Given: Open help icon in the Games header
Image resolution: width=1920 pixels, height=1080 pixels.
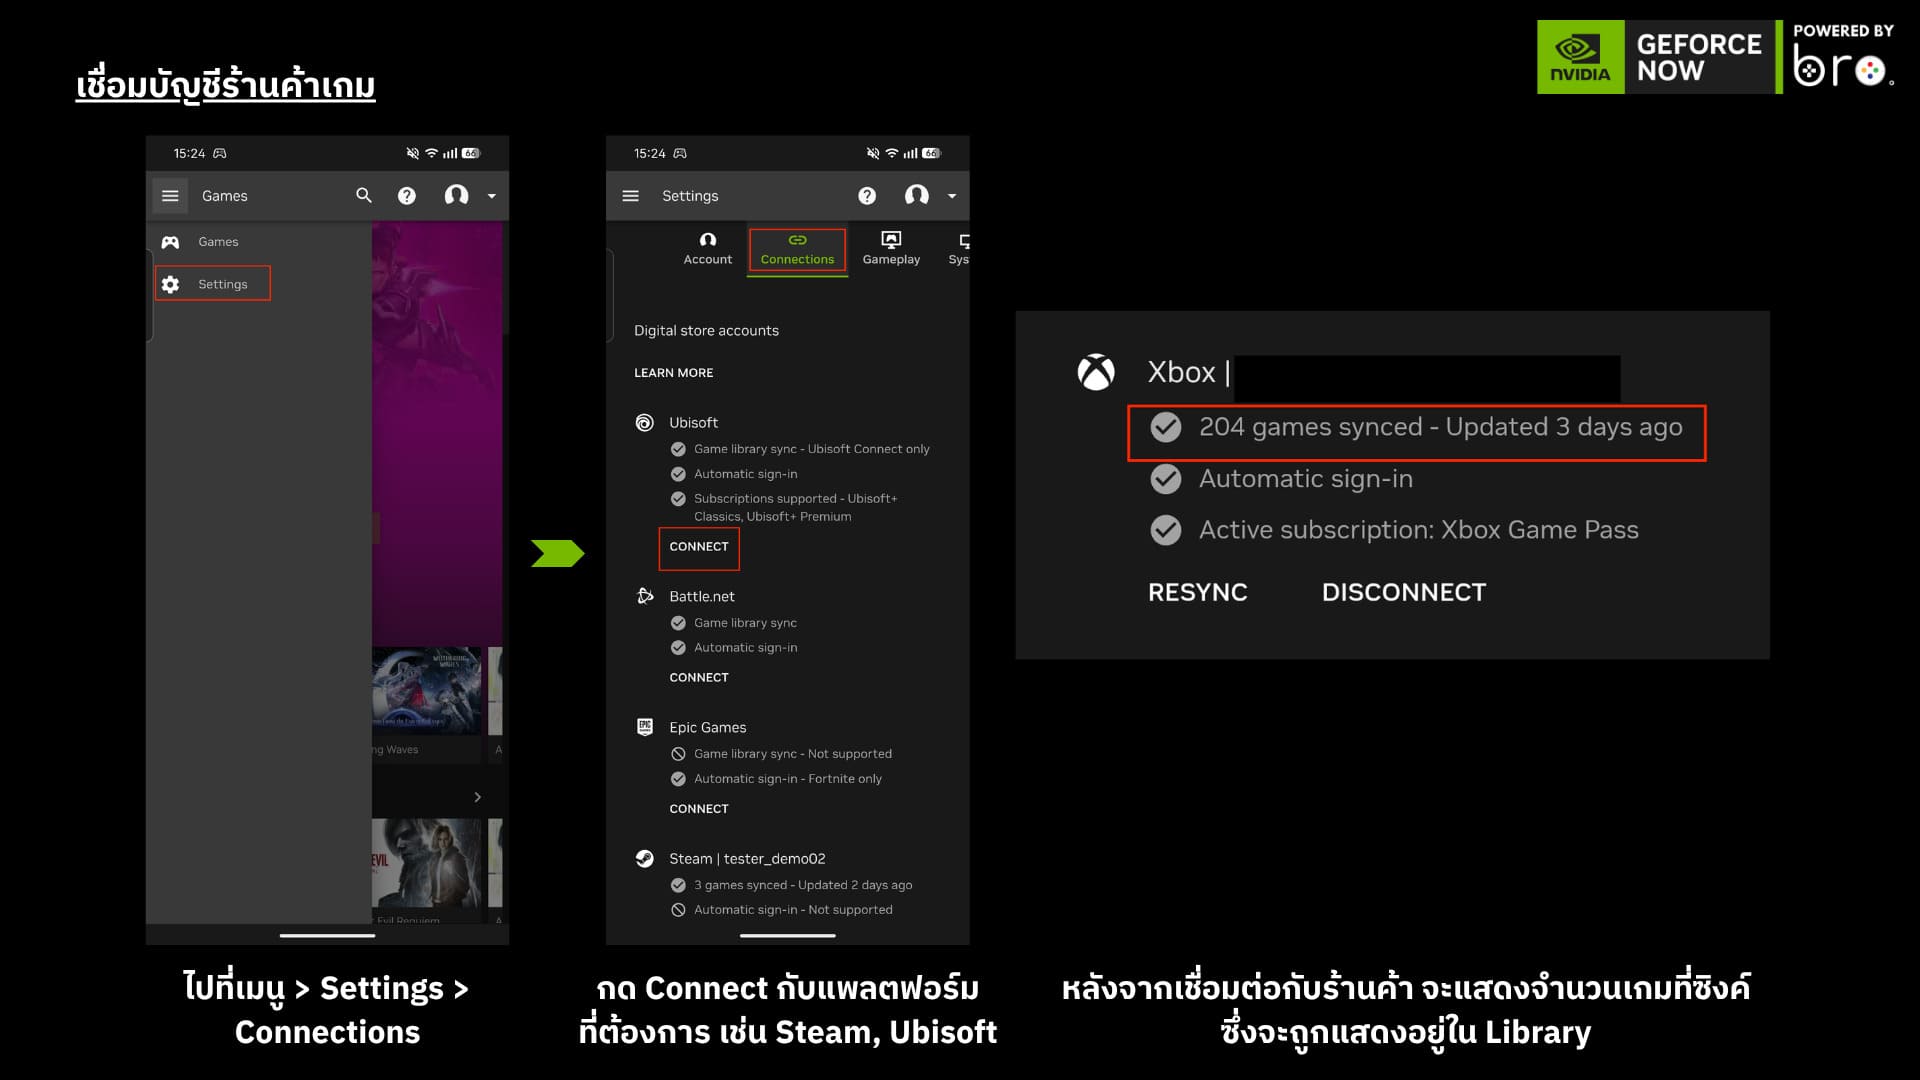Looking at the screenshot, I should click(x=407, y=196).
